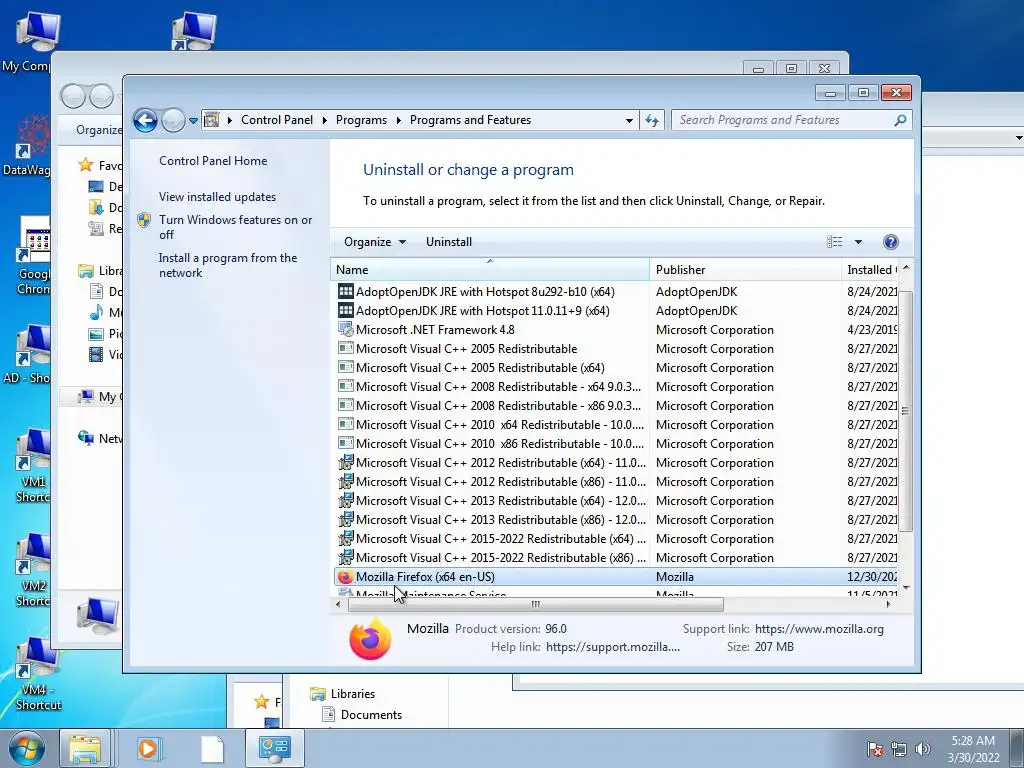Select Libraries in bottom background Explorer window
This screenshot has height=768, width=1024.
pyautogui.click(x=344, y=694)
